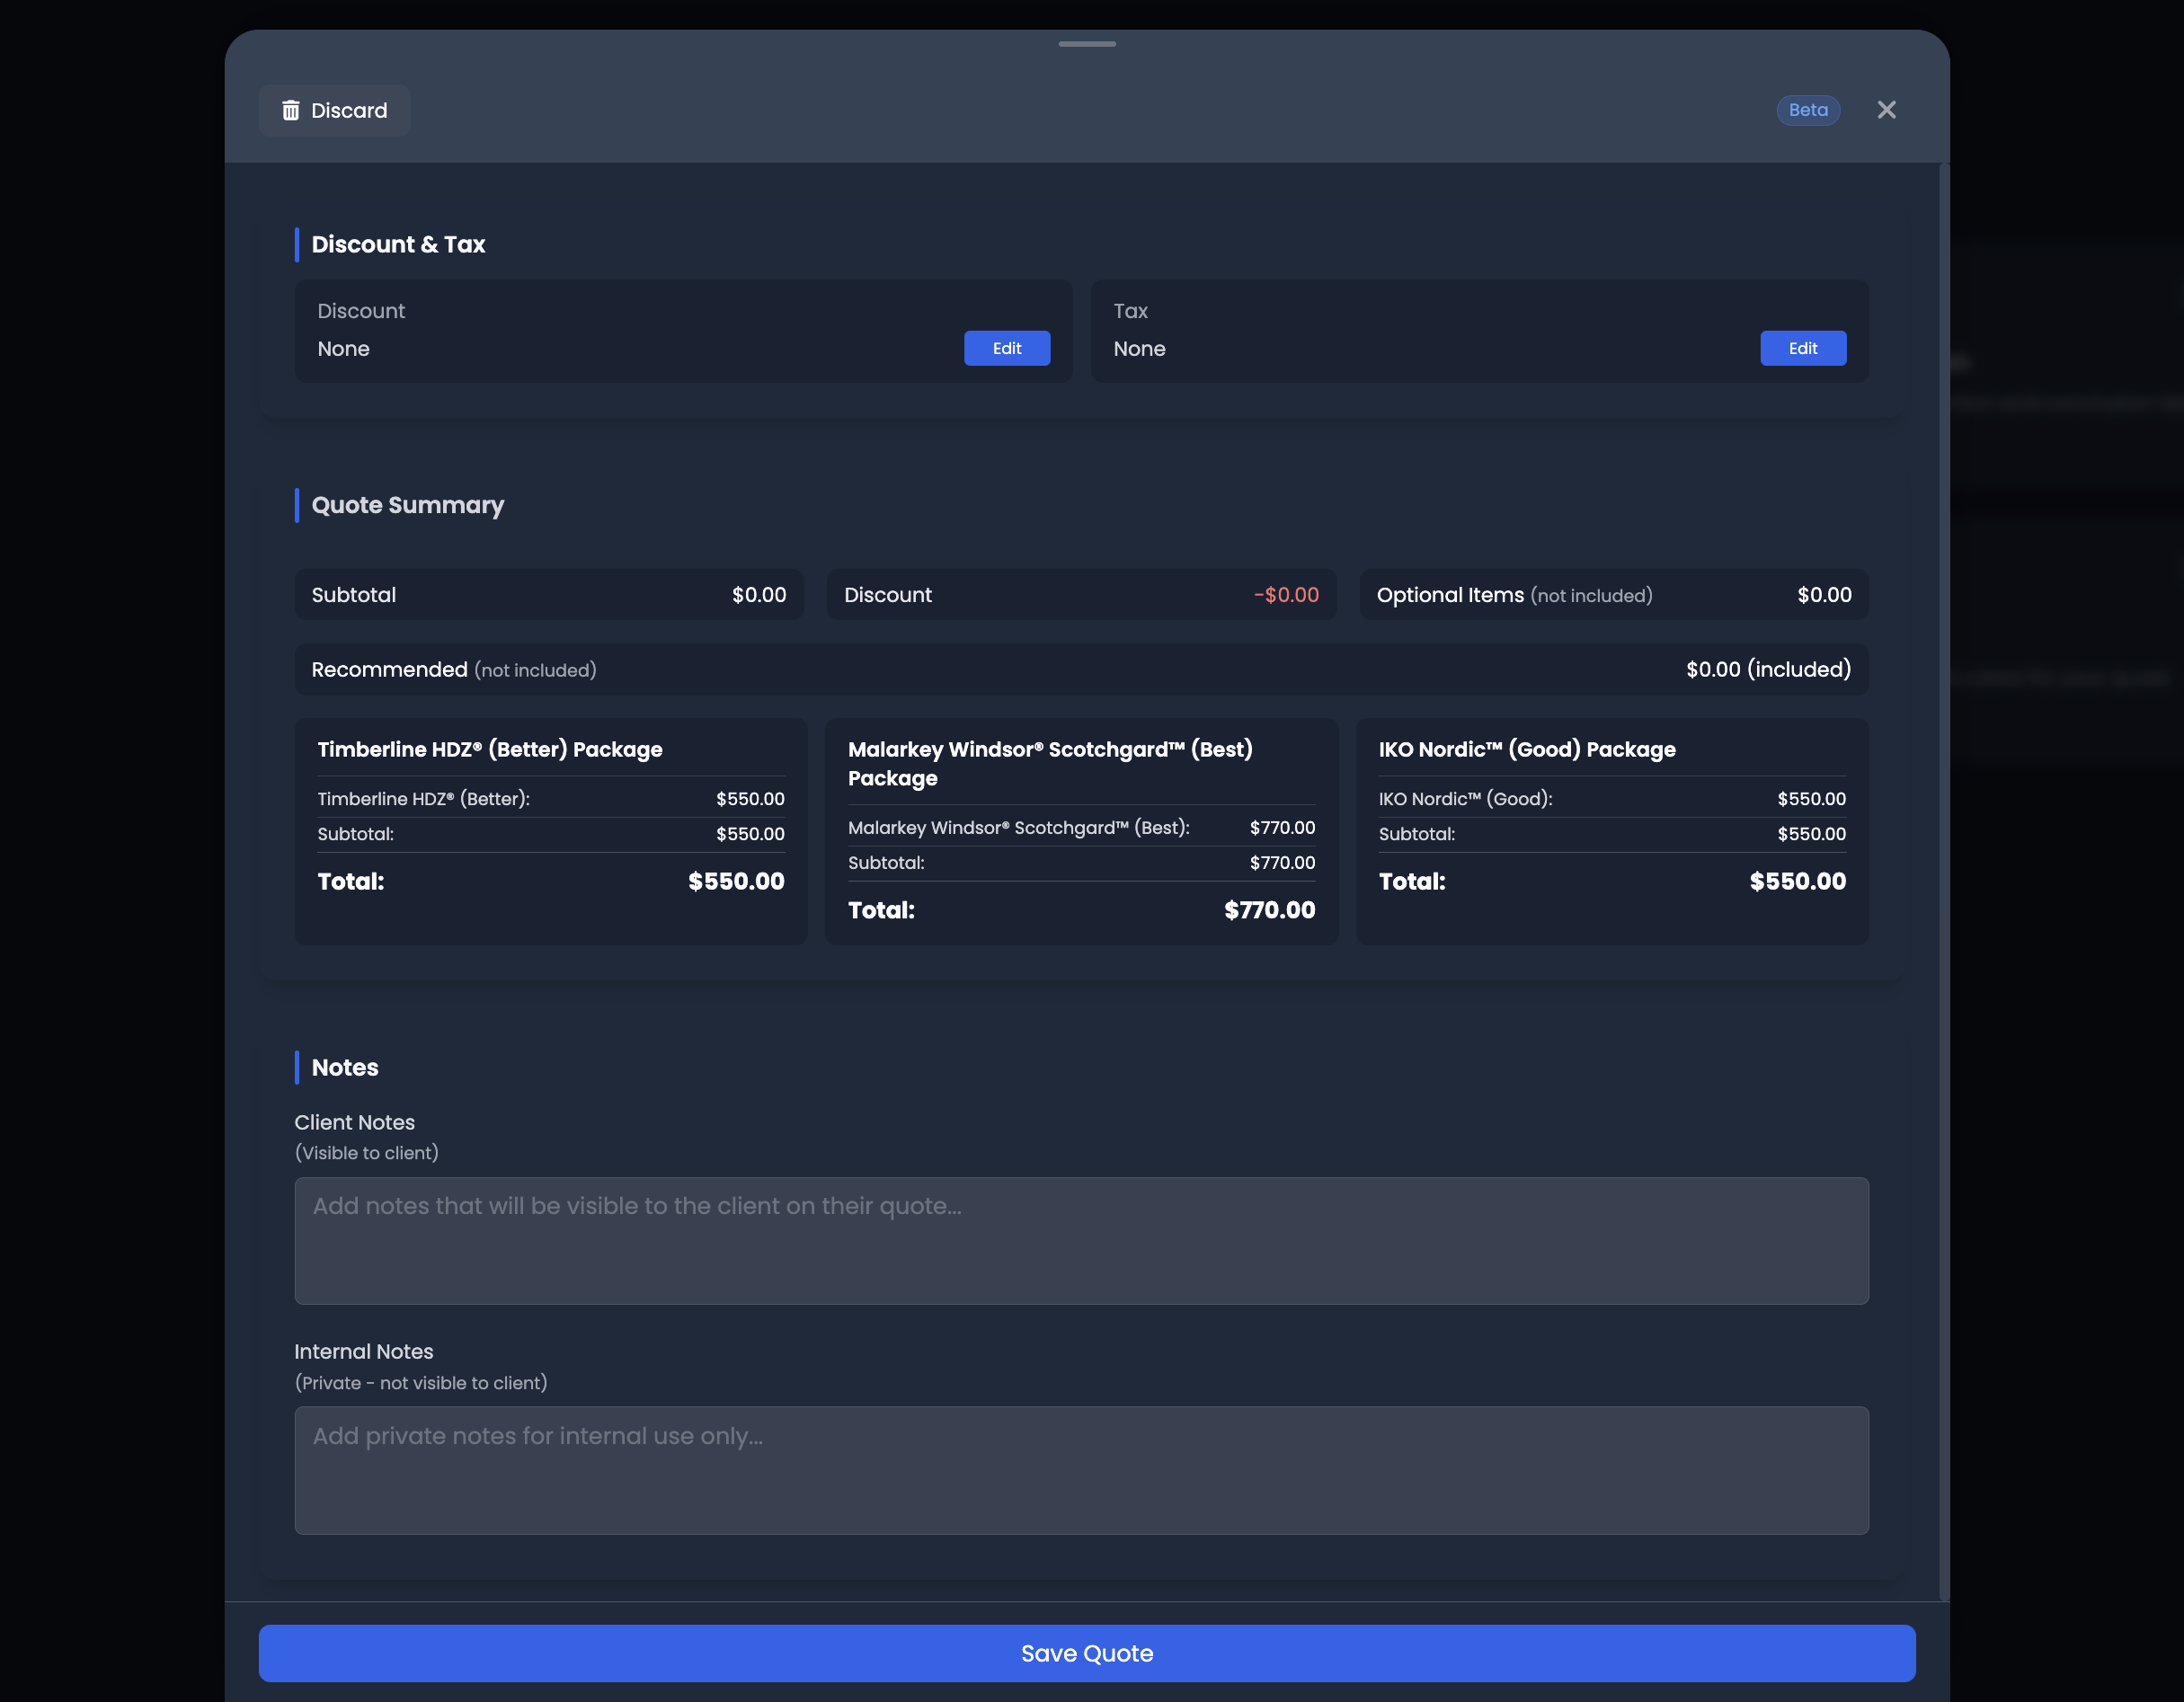Click the Tax None value
Image resolution: width=2184 pixels, height=1702 pixels.
[x=1139, y=349]
